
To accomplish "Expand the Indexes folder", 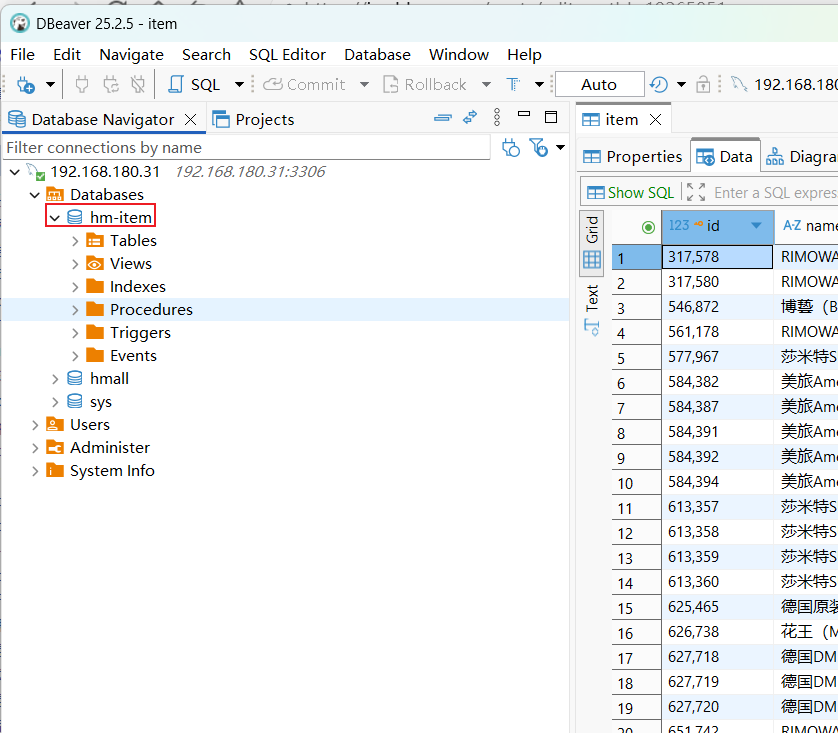I will pos(75,287).
